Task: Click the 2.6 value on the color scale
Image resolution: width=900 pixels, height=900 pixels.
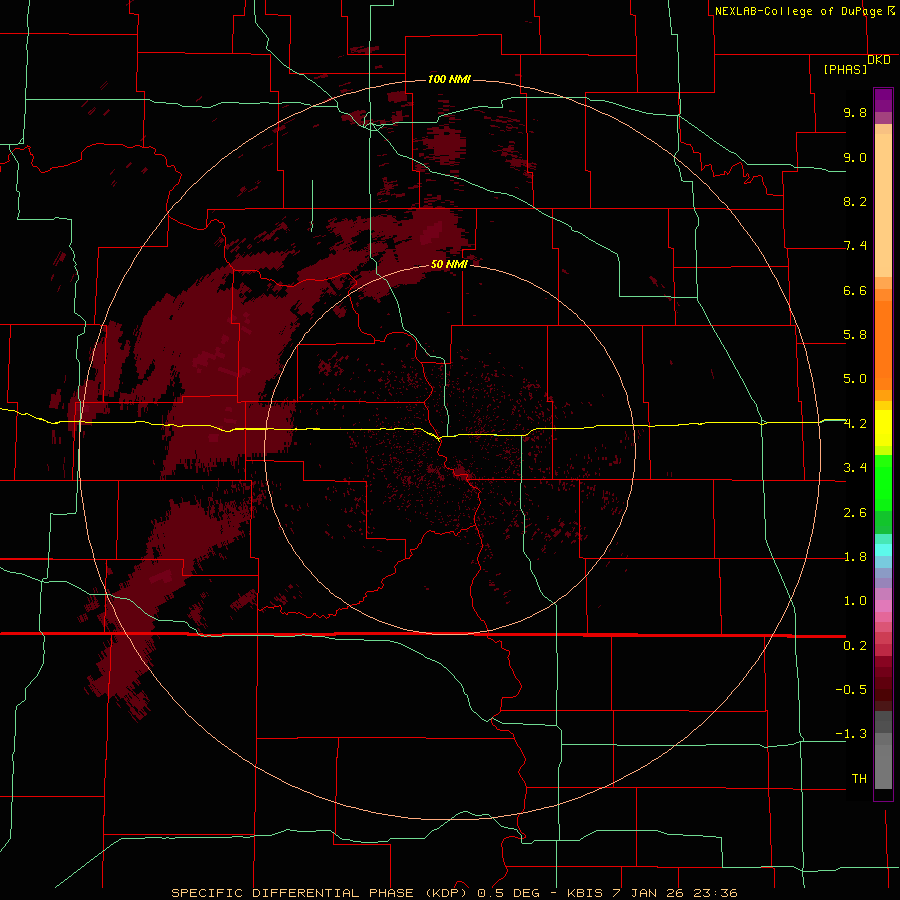Action: click(x=855, y=513)
